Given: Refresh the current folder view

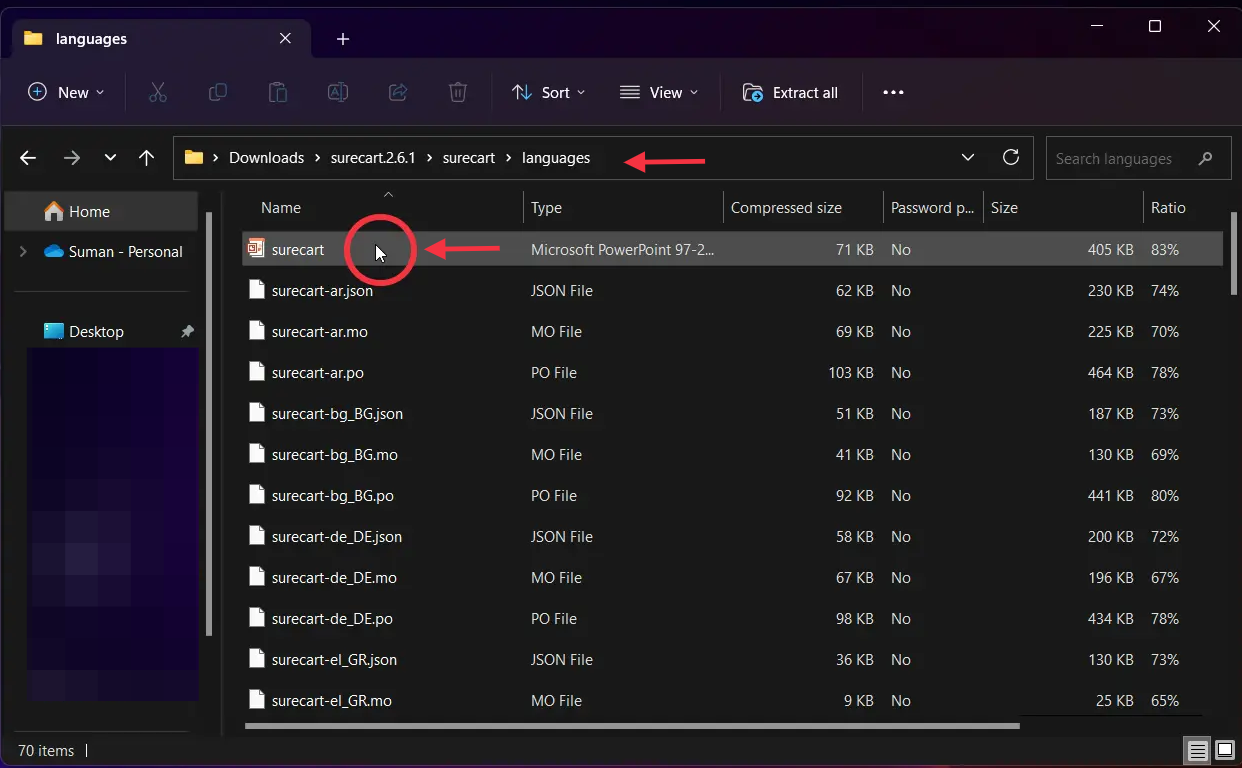Looking at the screenshot, I should click(1011, 158).
